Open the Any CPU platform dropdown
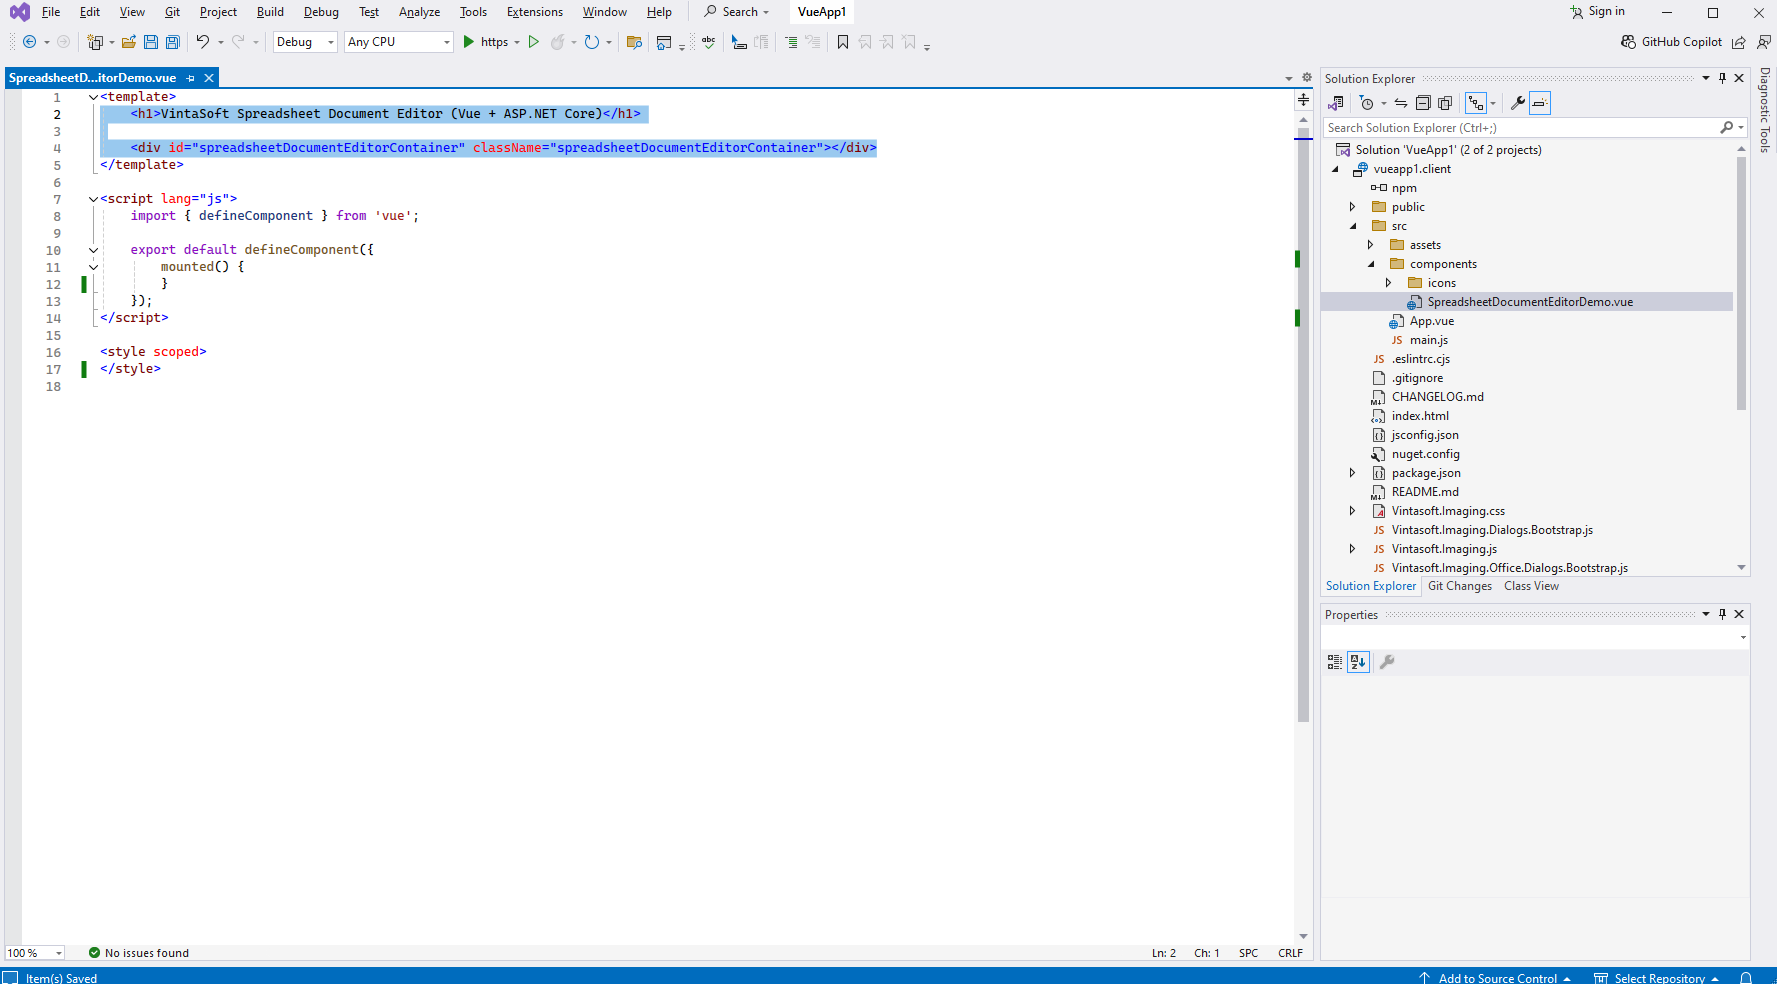The height and width of the screenshot is (984, 1777). pyautogui.click(x=398, y=42)
